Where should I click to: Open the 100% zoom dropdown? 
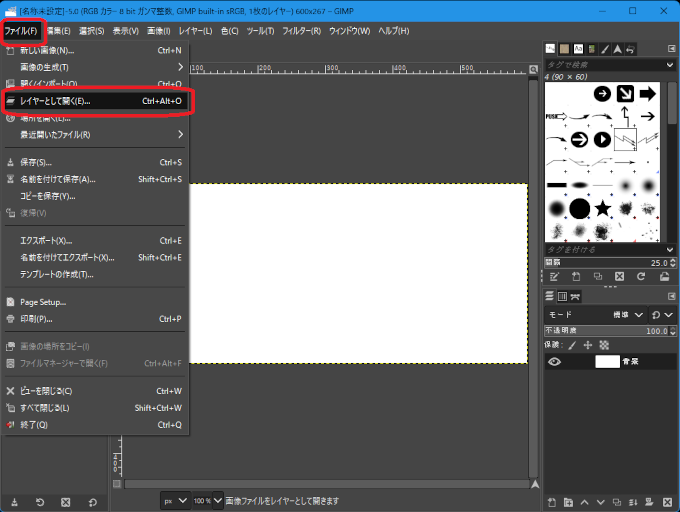point(218,501)
